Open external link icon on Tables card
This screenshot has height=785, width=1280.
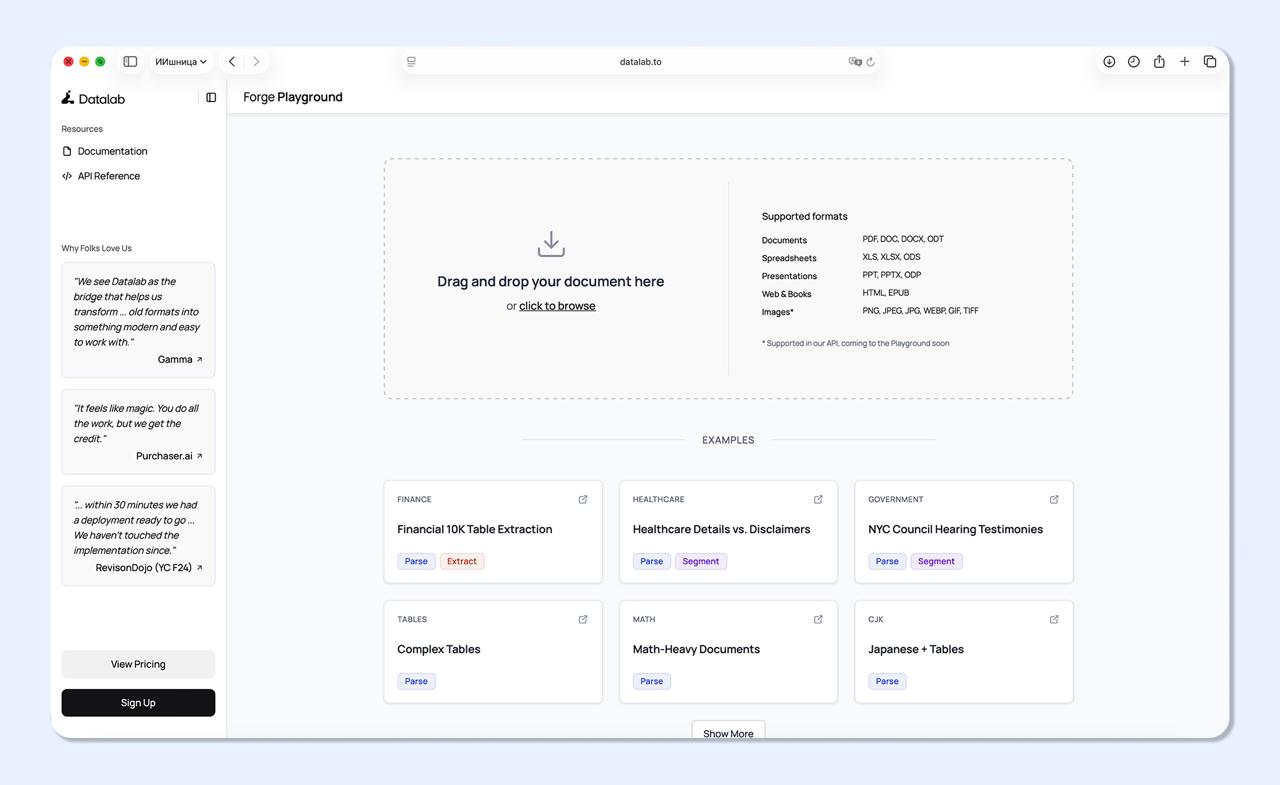583,619
